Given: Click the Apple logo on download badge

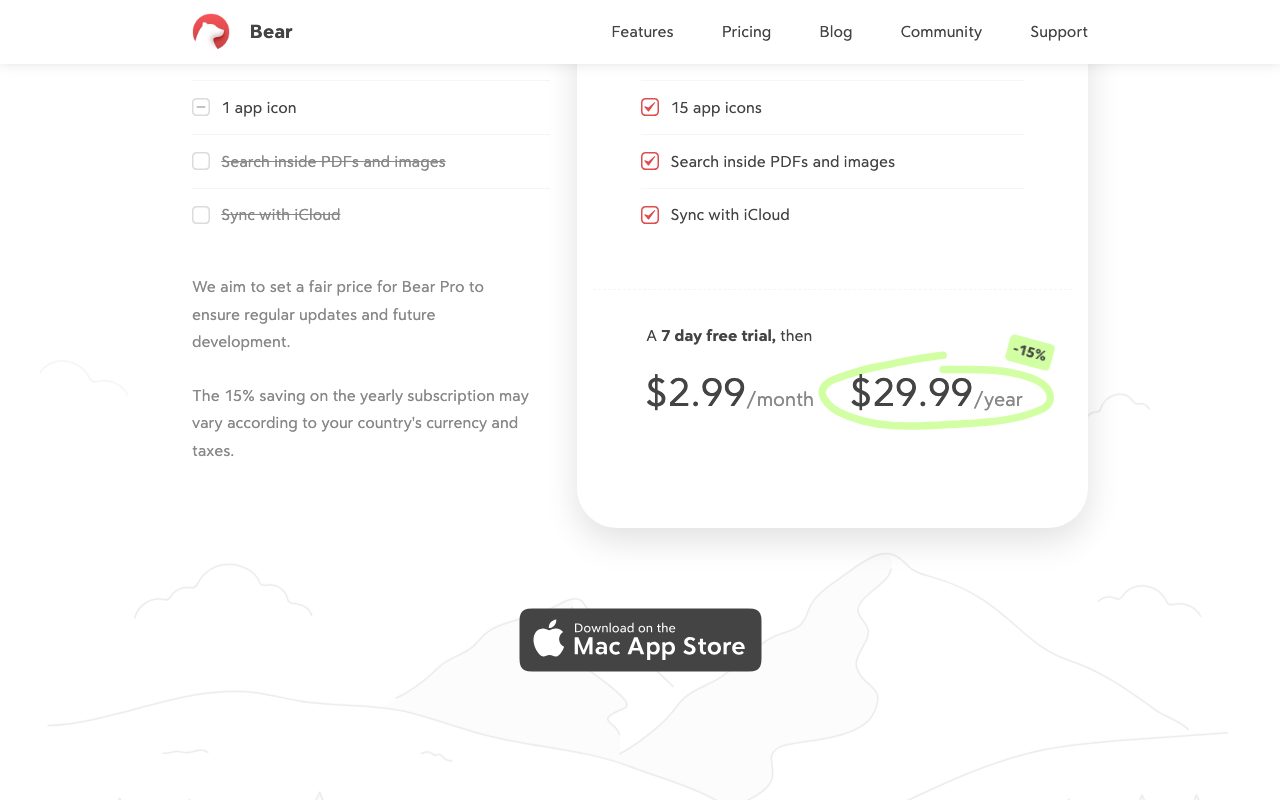Looking at the screenshot, I should (548, 638).
